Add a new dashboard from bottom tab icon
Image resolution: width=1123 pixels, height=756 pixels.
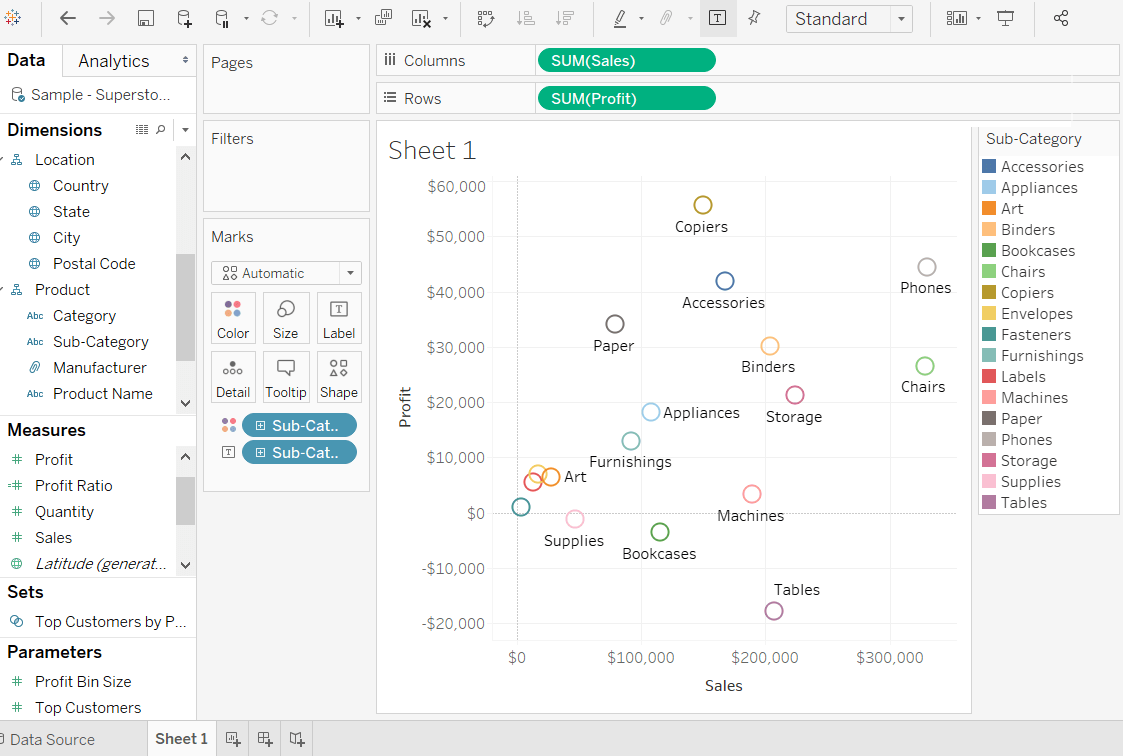pos(265,739)
